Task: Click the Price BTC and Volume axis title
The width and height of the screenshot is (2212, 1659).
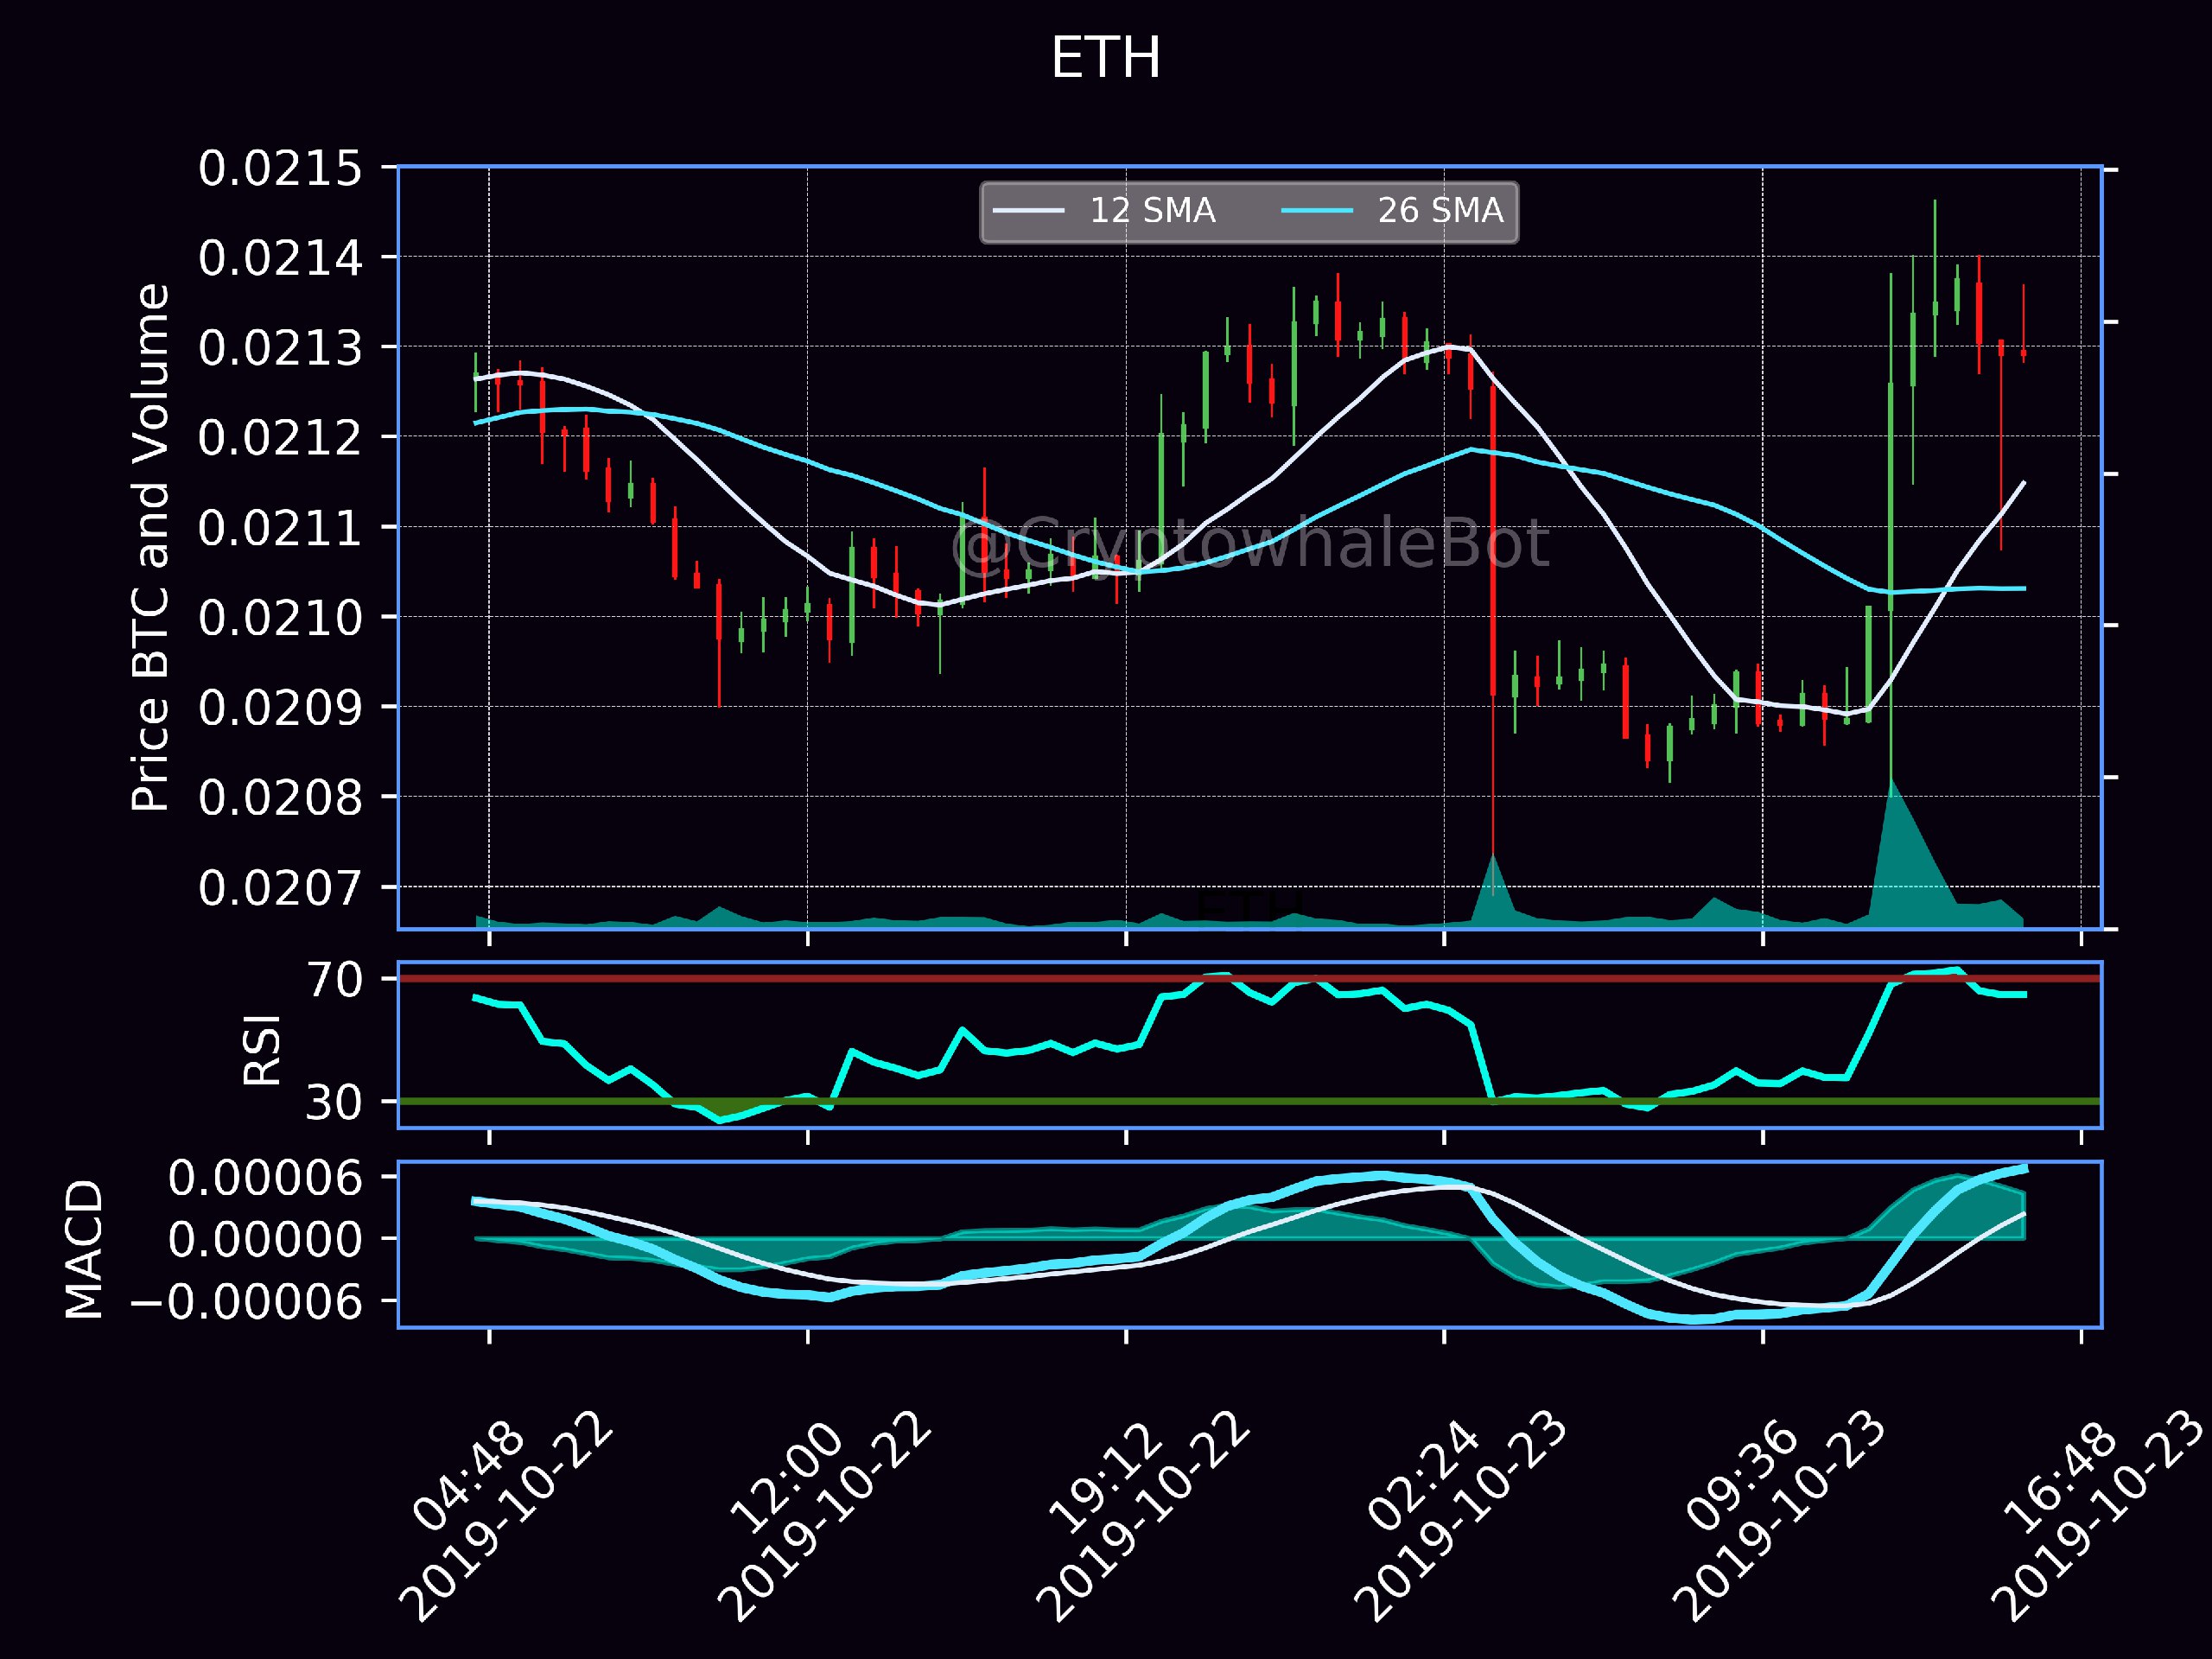Action: pyautogui.click(x=151, y=547)
